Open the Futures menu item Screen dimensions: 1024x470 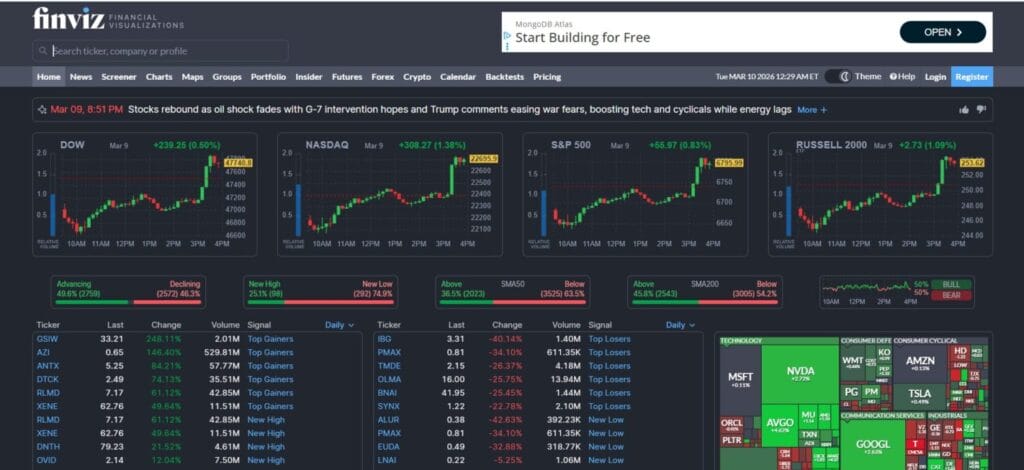point(347,76)
